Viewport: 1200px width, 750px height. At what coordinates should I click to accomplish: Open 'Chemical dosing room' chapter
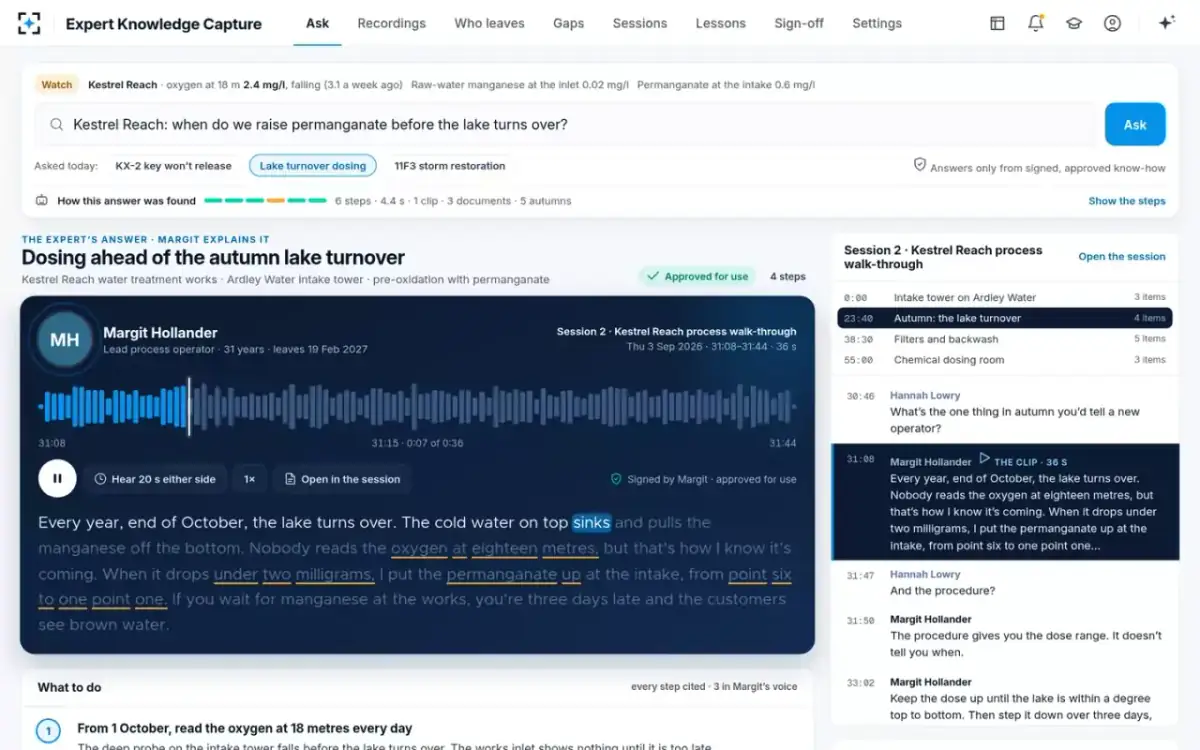click(1004, 360)
